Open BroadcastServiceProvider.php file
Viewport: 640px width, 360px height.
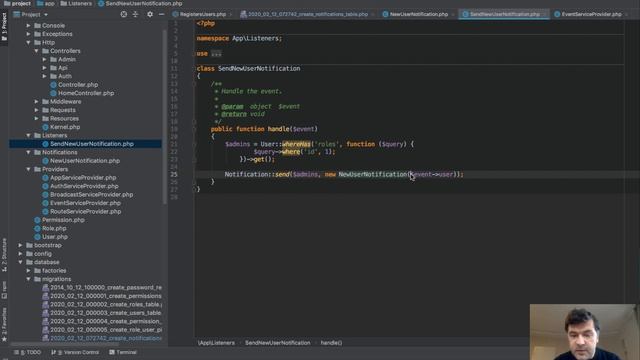(91, 195)
